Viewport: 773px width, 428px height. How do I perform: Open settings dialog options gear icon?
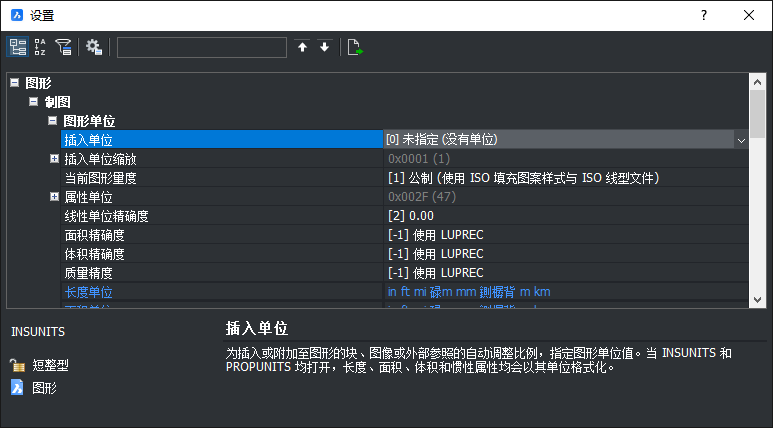click(x=94, y=47)
